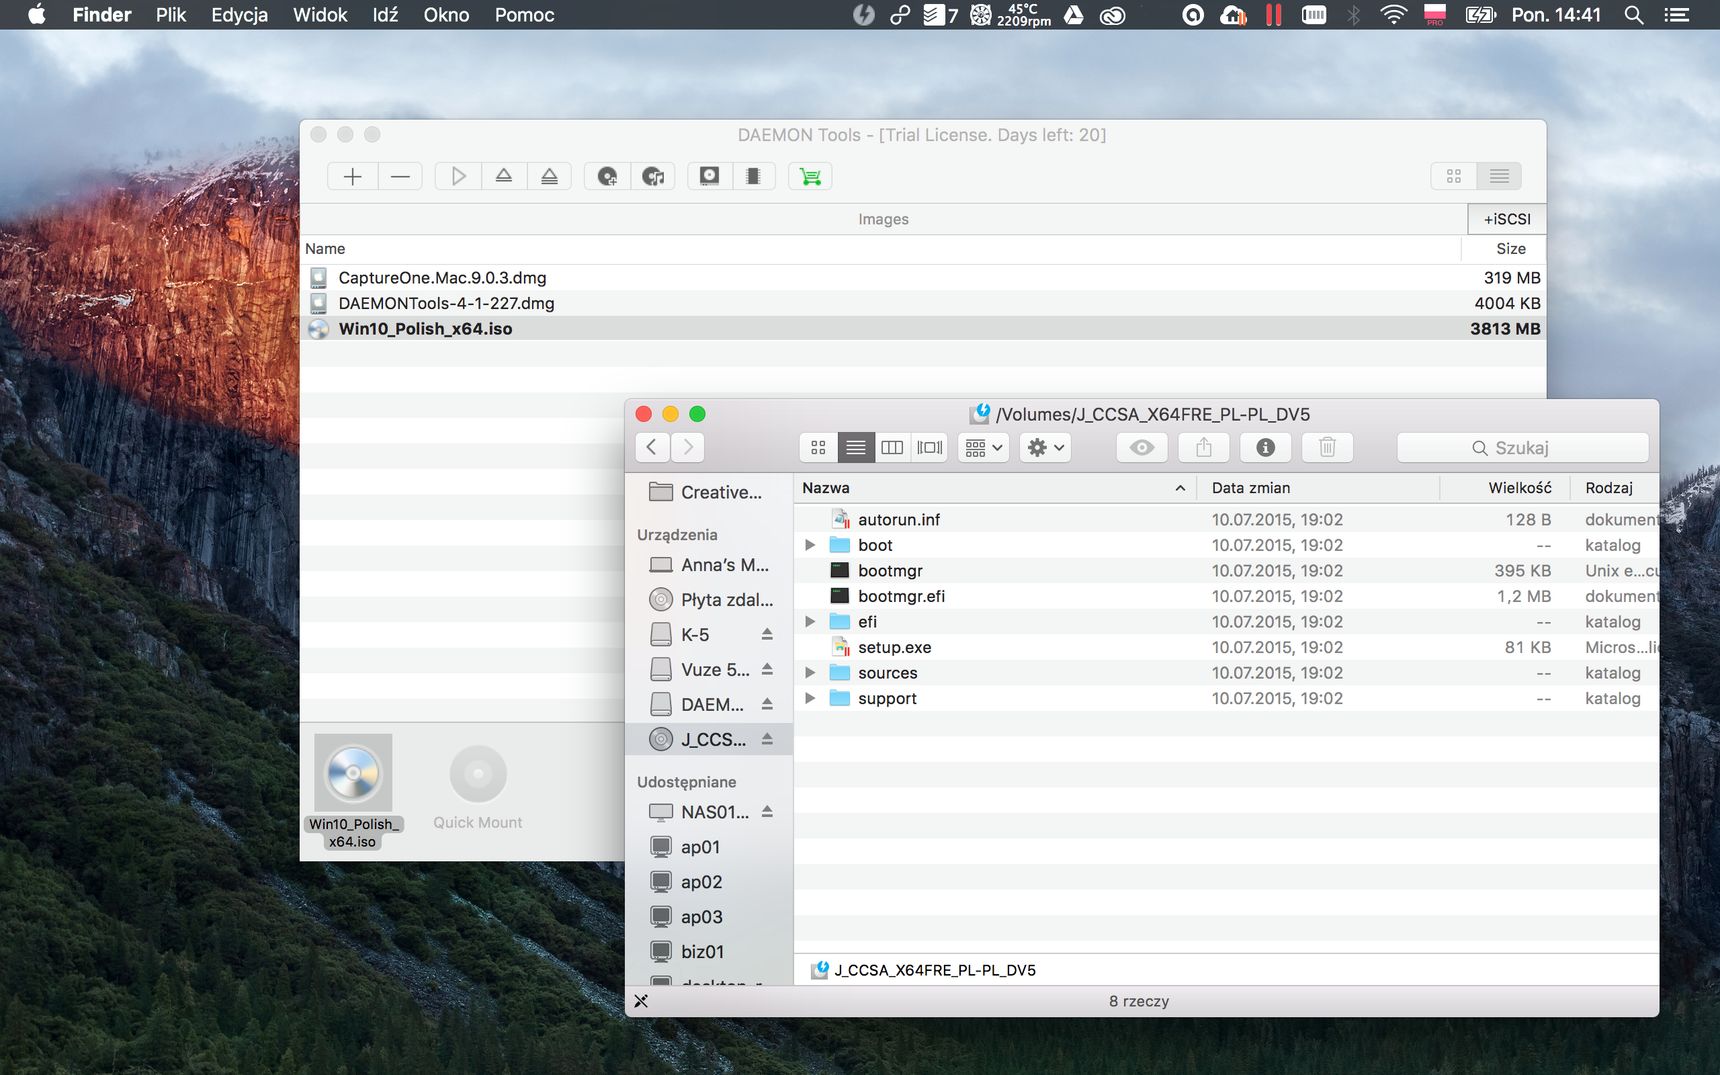The image size is (1720, 1075).
Task: Select setup.exe file
Action: coord(1226,647)
